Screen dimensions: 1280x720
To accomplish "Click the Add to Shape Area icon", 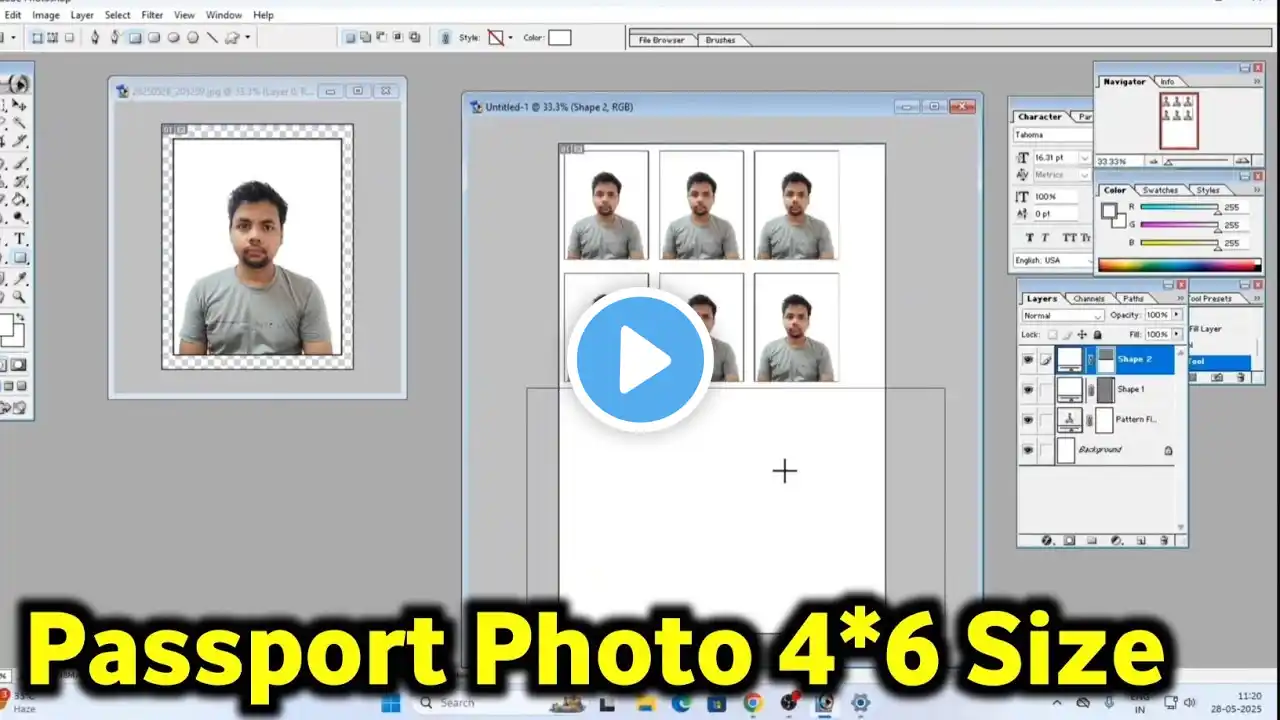I will point(366,38).
